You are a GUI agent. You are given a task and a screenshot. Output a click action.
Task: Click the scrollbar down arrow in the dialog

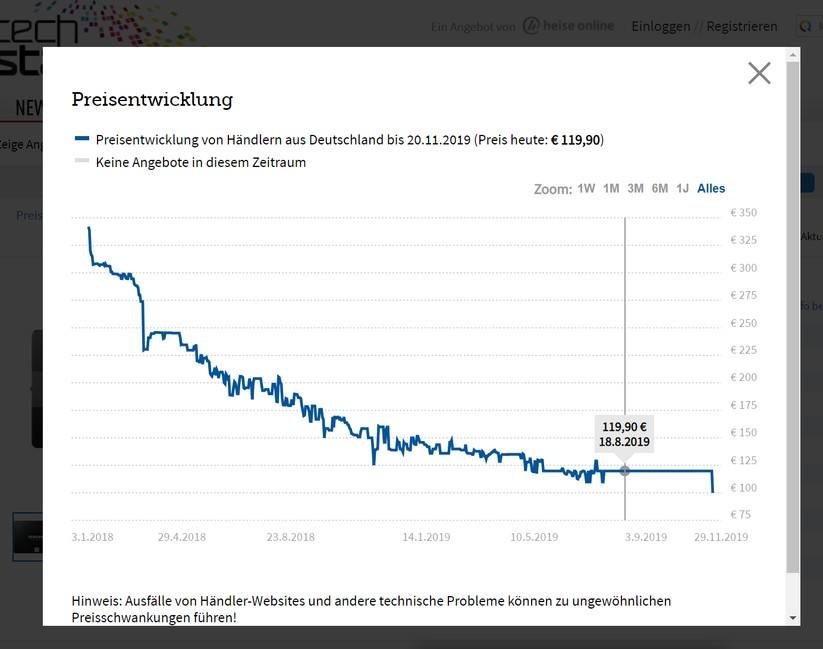point(793,618)
